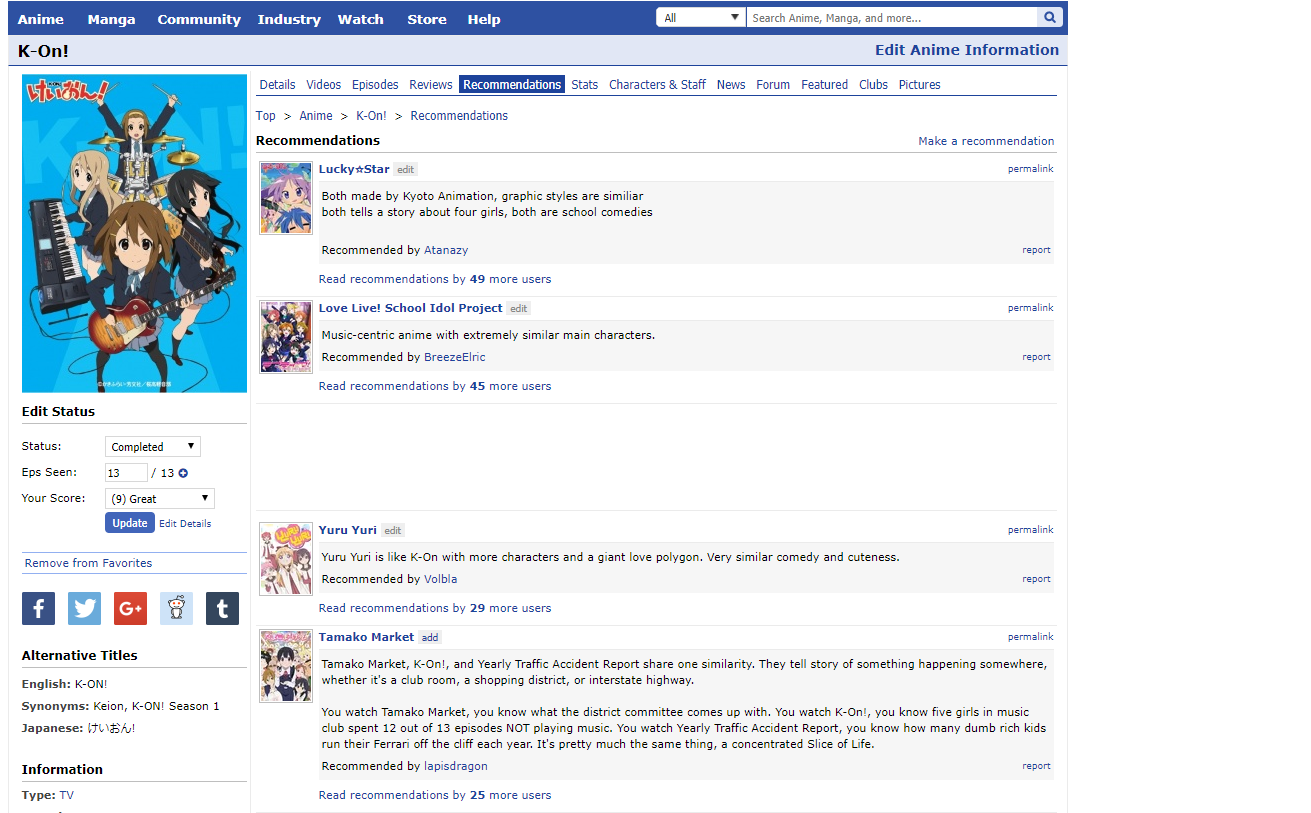1311x813 pixels.
Task: Share on Google Plus icon
Action: [130, 608]
